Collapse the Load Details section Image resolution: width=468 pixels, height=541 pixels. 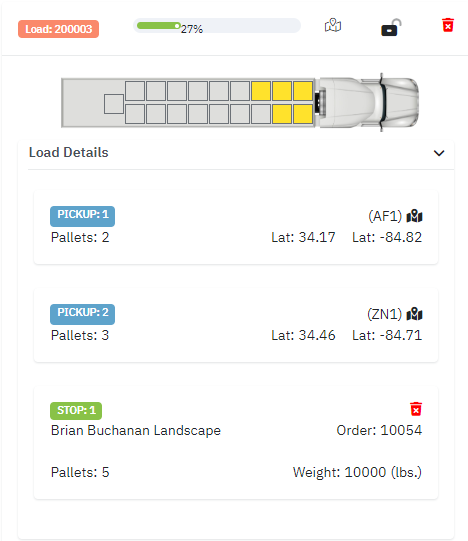[439, 153]
